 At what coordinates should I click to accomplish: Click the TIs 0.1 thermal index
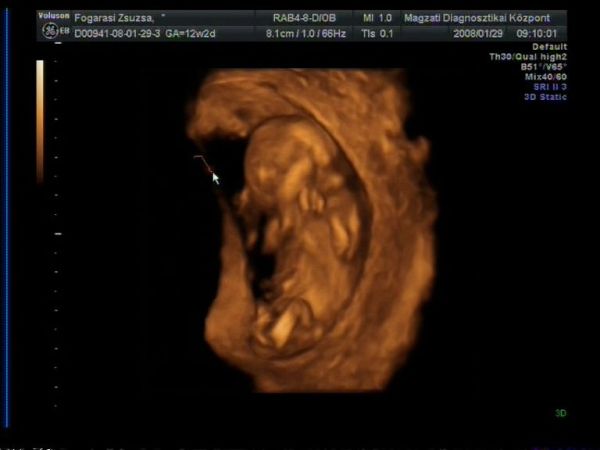coord(379,33)
